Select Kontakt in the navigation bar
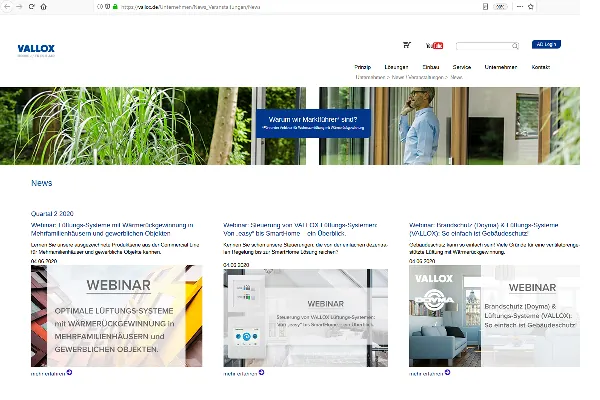The image size is (600, 400). 541,67
